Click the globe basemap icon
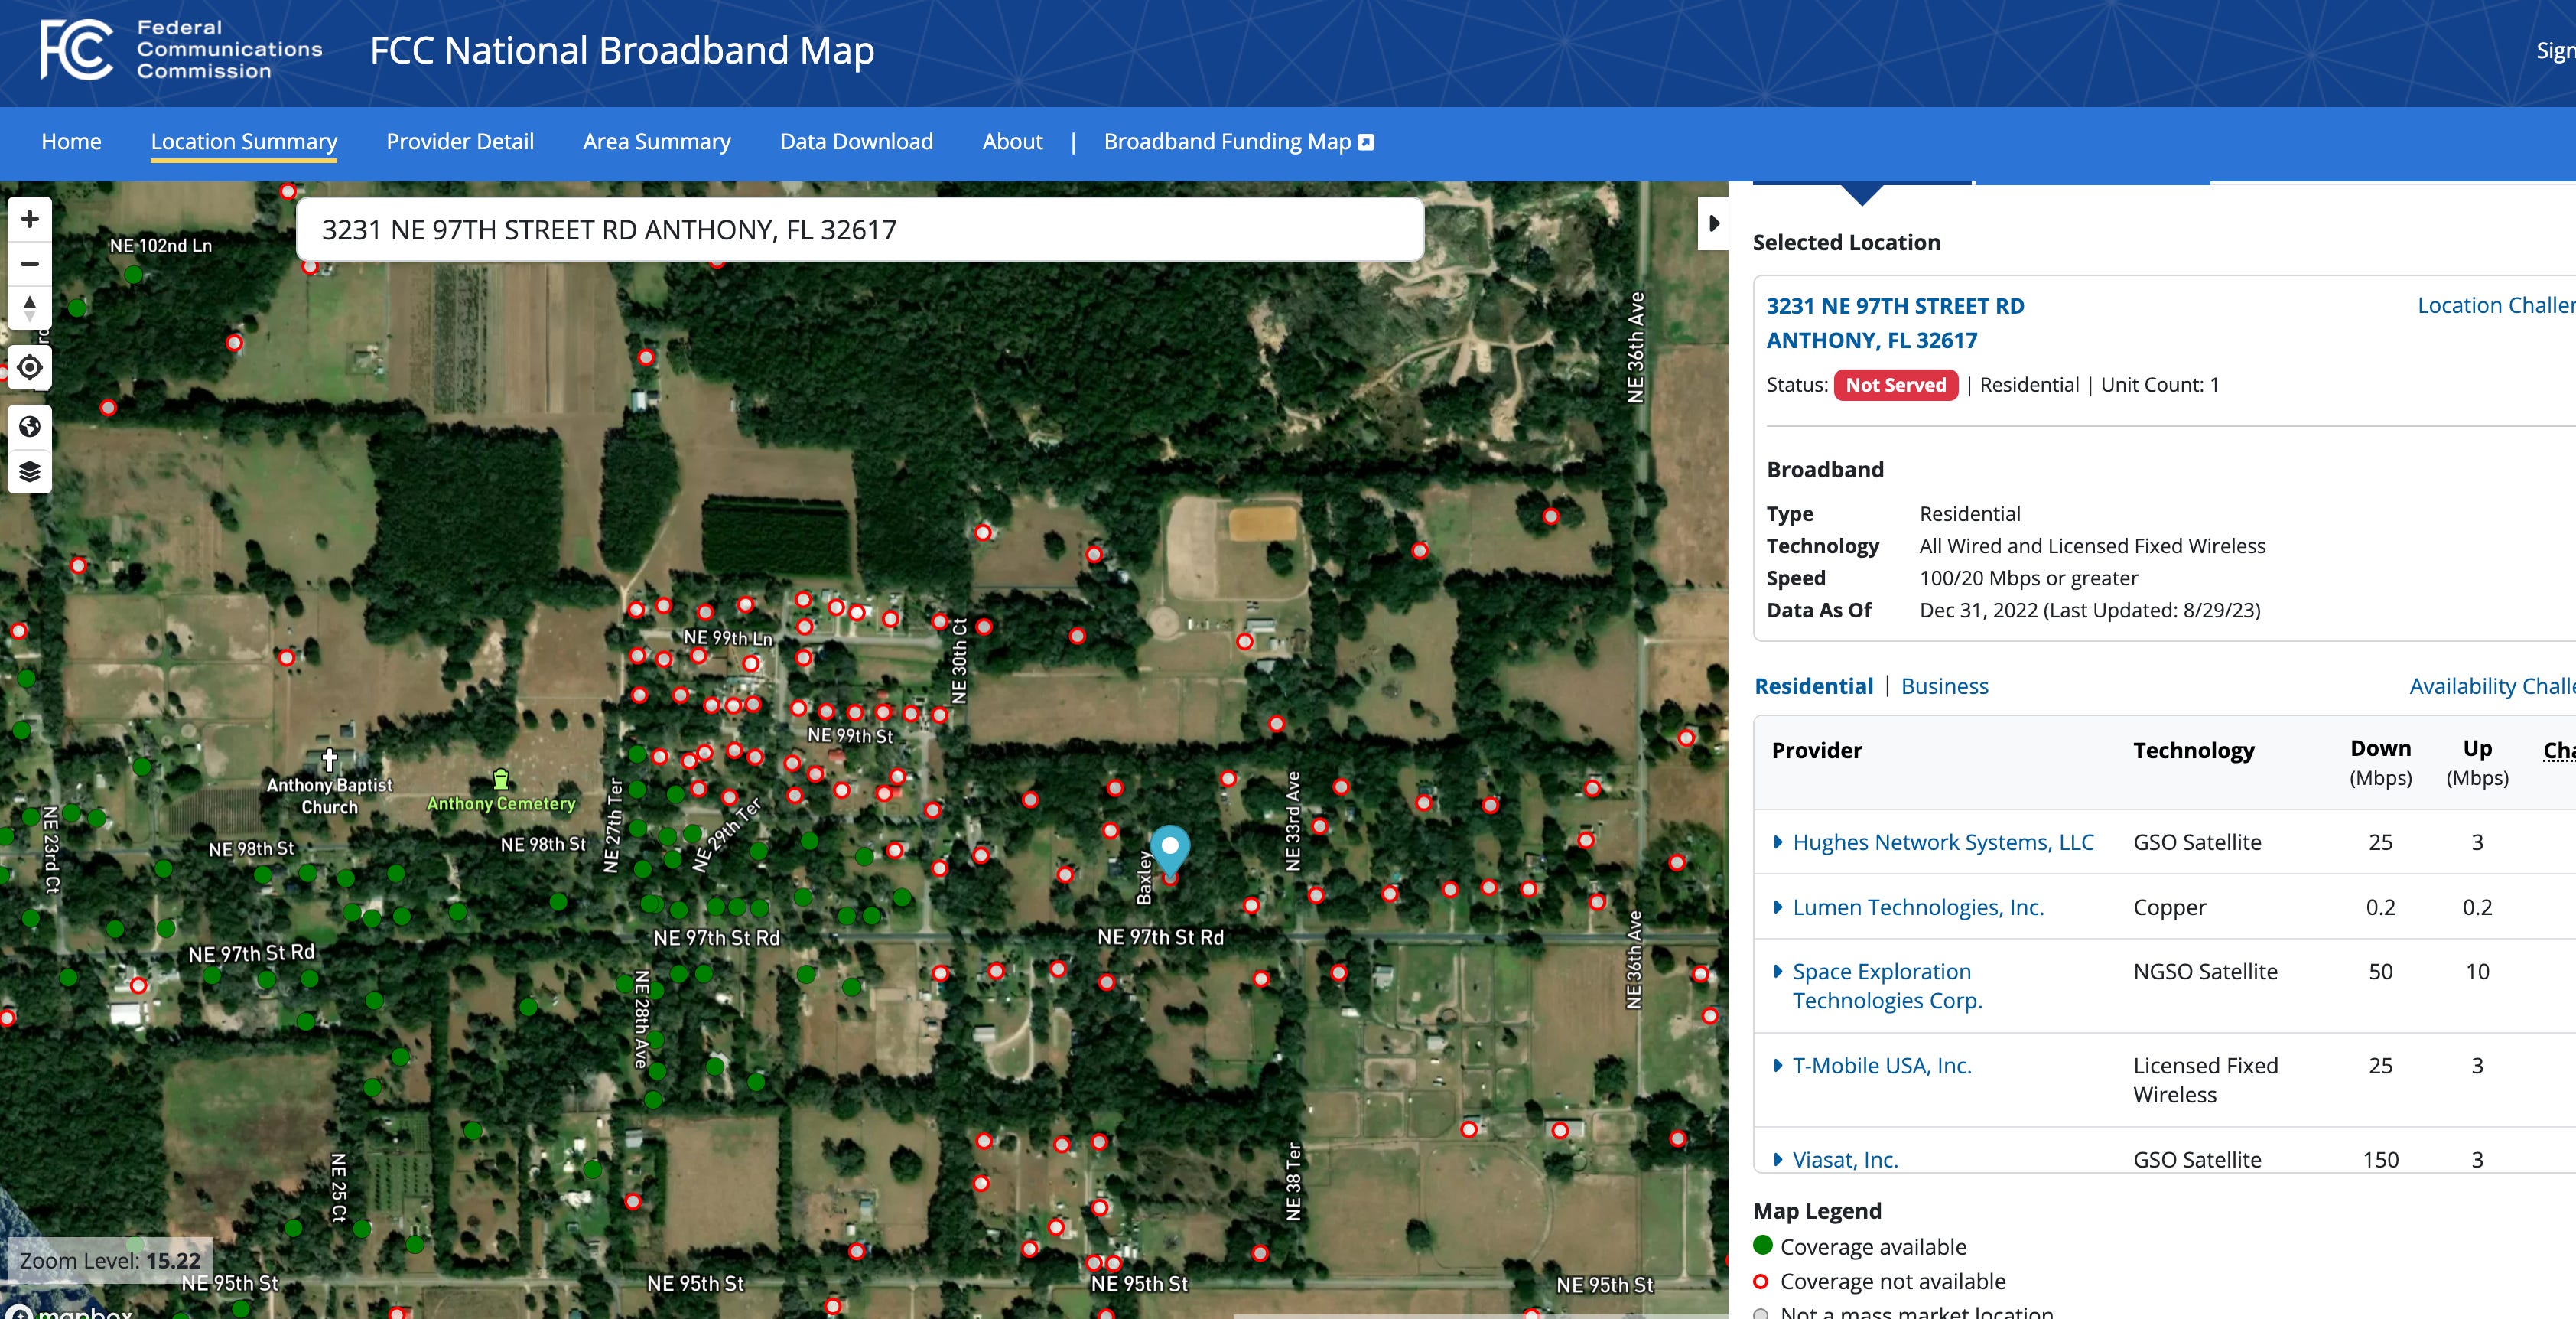The height and width of the screenshot is (1319, 2576). tap(30, 427)
